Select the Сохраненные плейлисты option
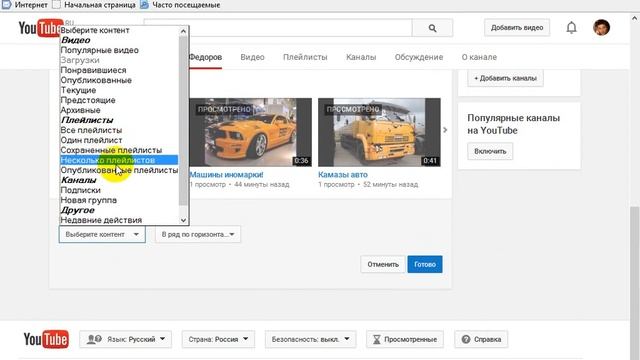This screenshot has height=360, width=640. coord(119,150)
